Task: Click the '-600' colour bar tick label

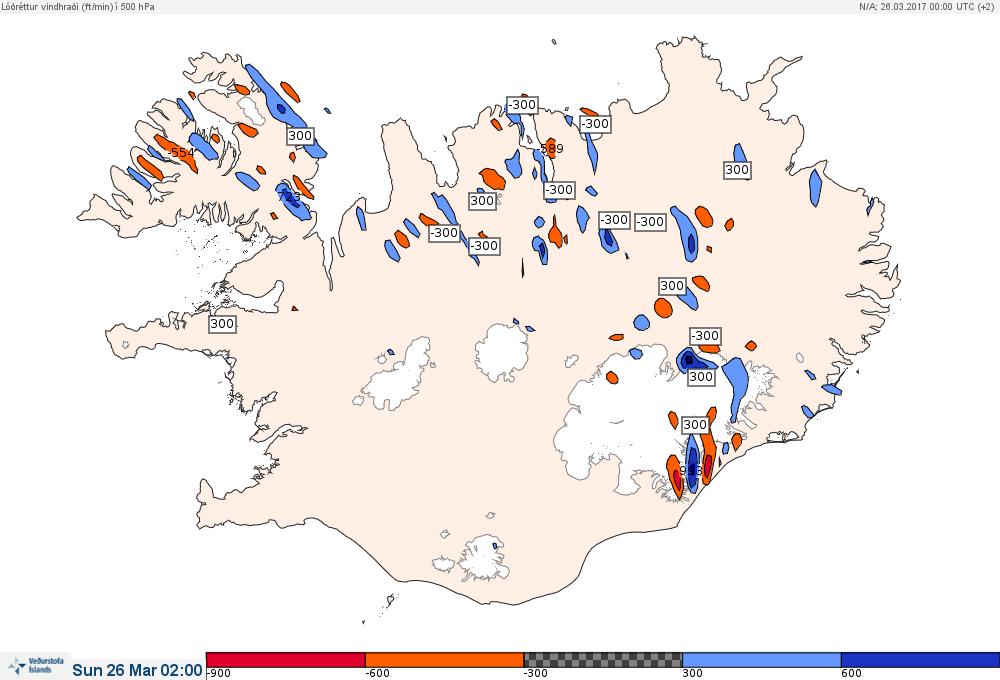Action: tap(377, 674)
